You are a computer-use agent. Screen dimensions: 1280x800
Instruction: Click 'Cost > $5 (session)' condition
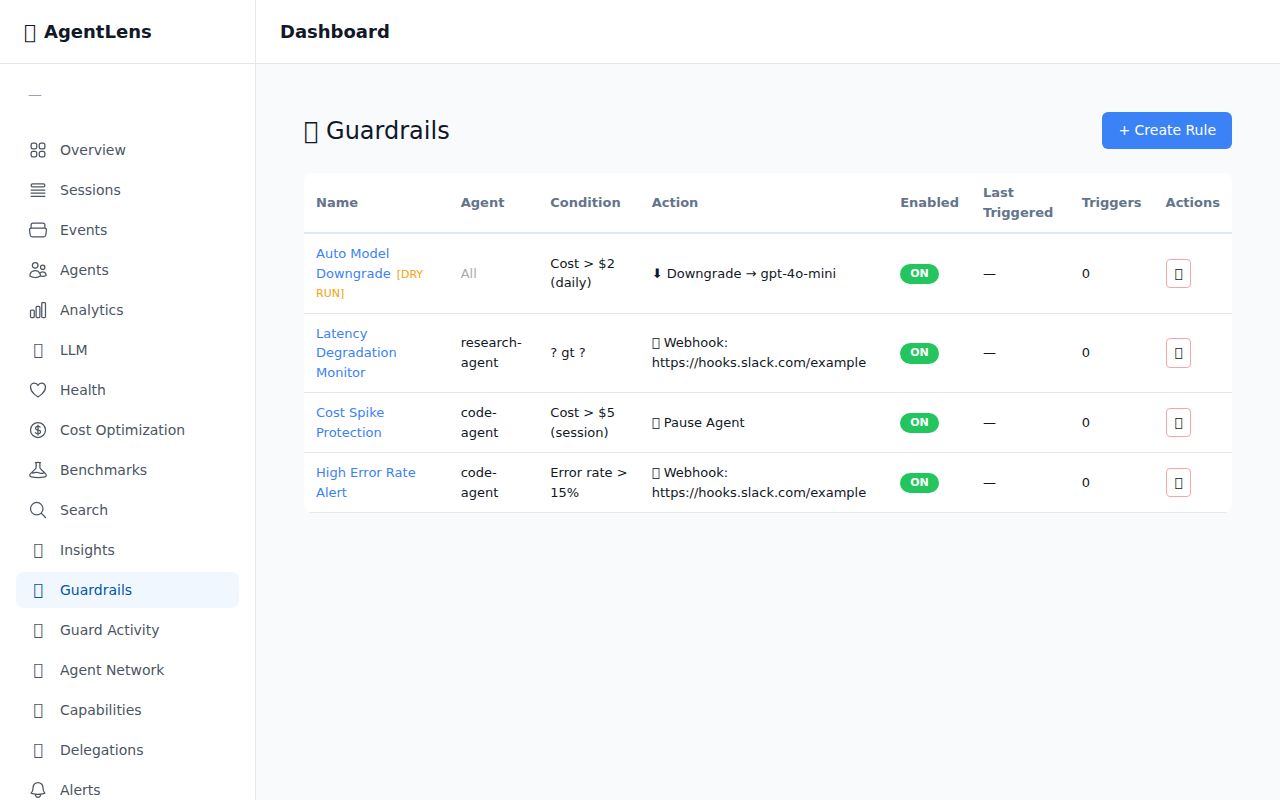582,422
